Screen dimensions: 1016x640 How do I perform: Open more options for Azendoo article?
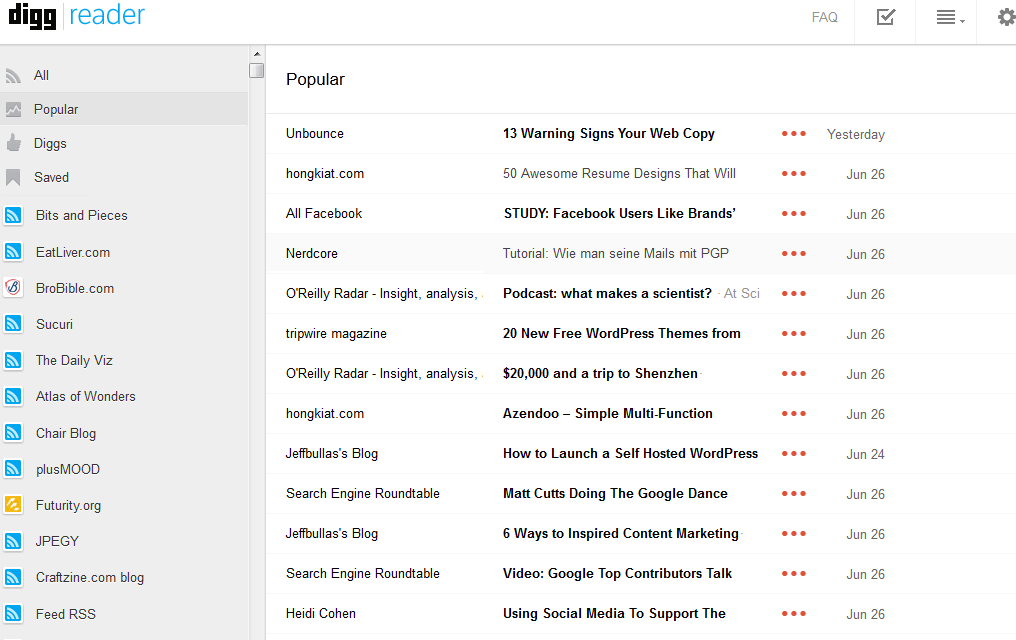(x=794, y=414)
